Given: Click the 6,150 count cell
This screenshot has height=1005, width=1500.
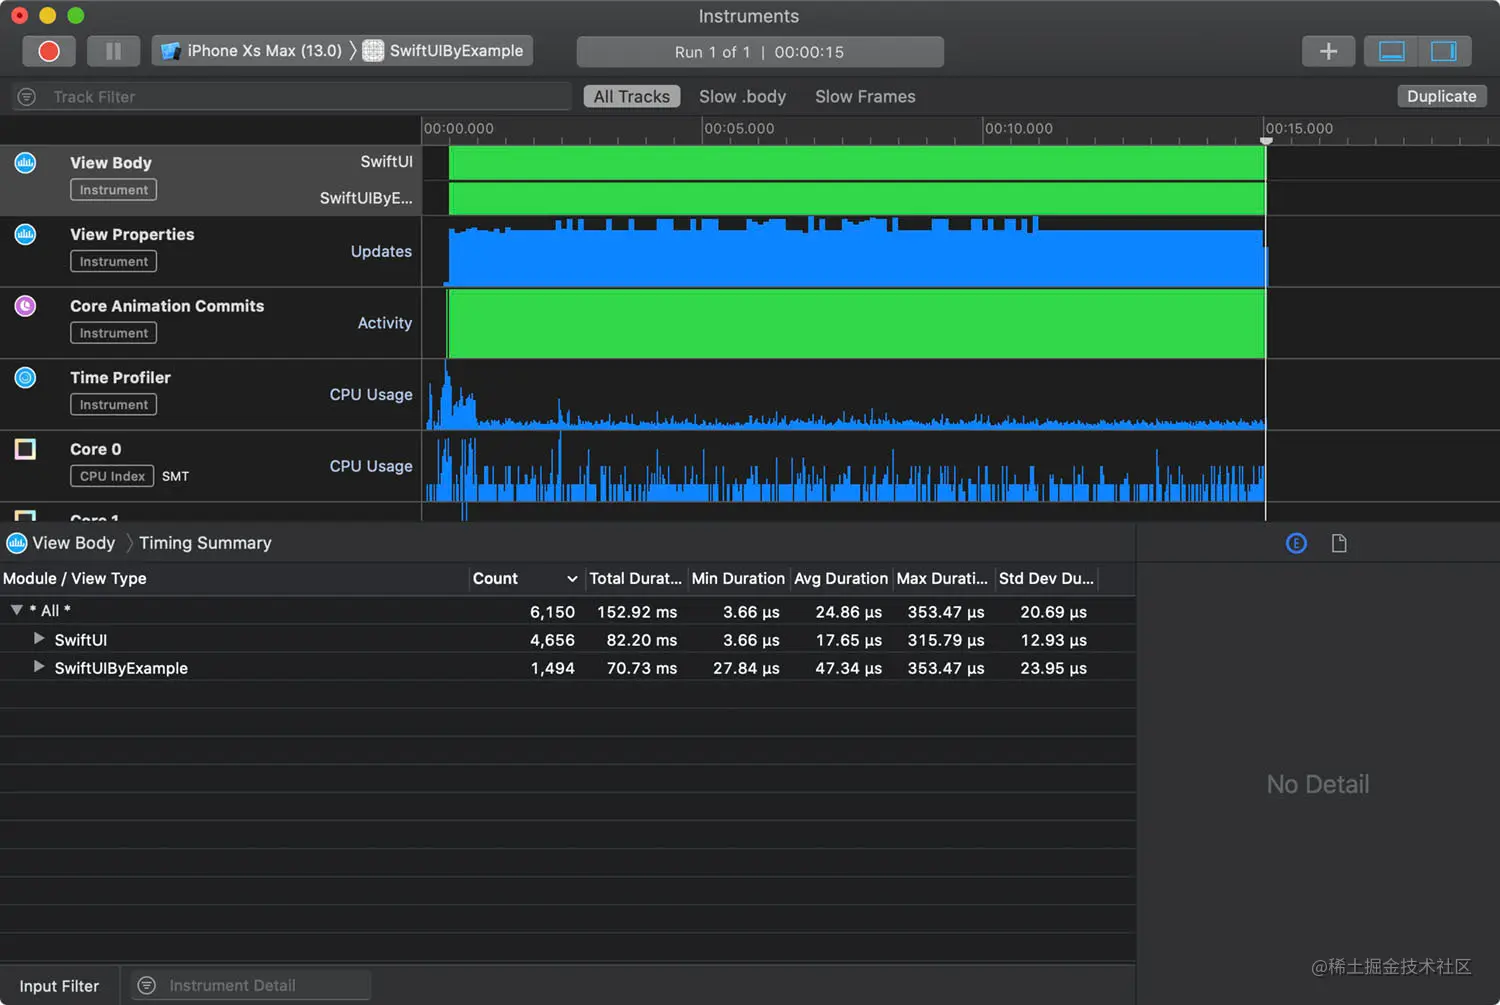Looking at the screenshot, I should pyautogui.click(x=552, y=612).
